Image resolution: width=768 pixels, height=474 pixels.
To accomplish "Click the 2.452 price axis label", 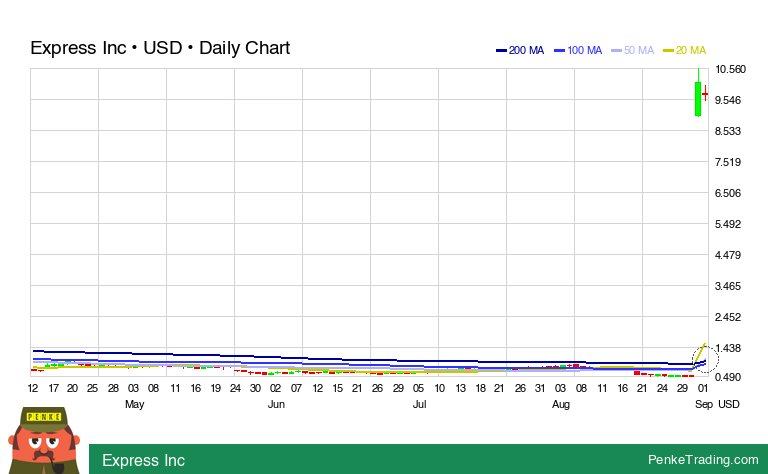I will click(728, 317).
